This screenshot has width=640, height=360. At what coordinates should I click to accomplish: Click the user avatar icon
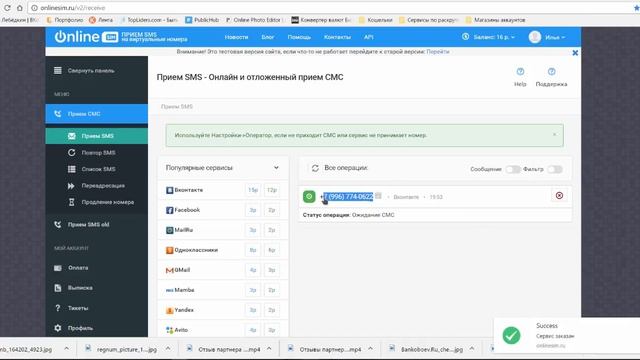(535, 37)
